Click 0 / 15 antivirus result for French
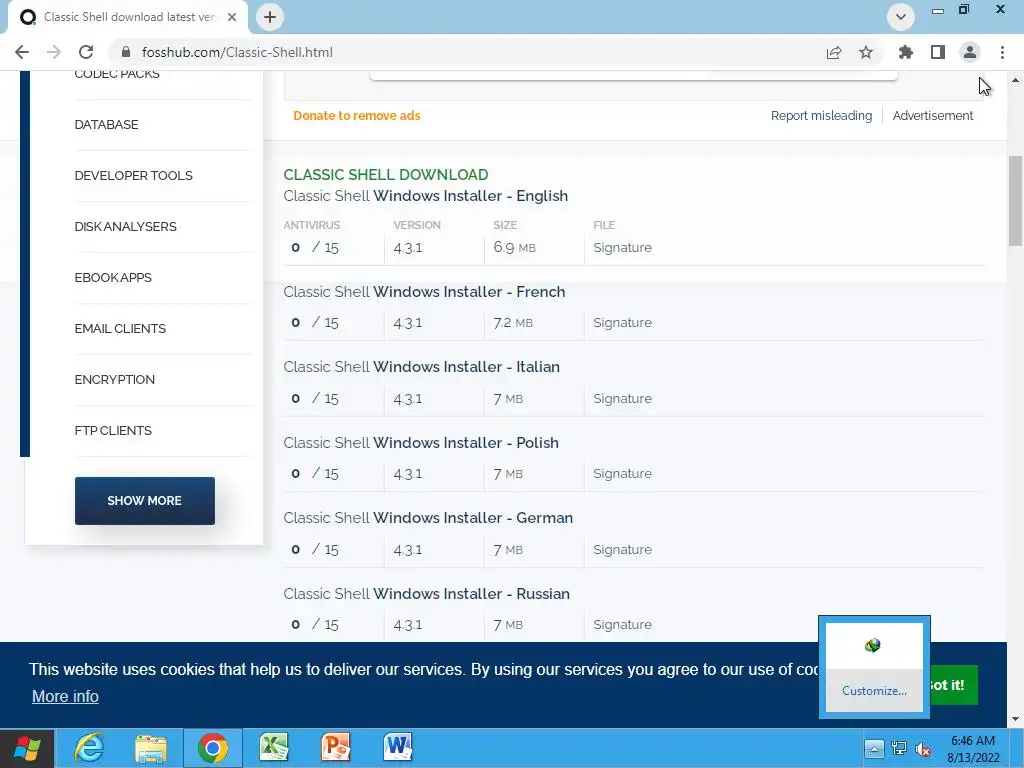Viewport: 1024px width, 768px height. (315, 323)
